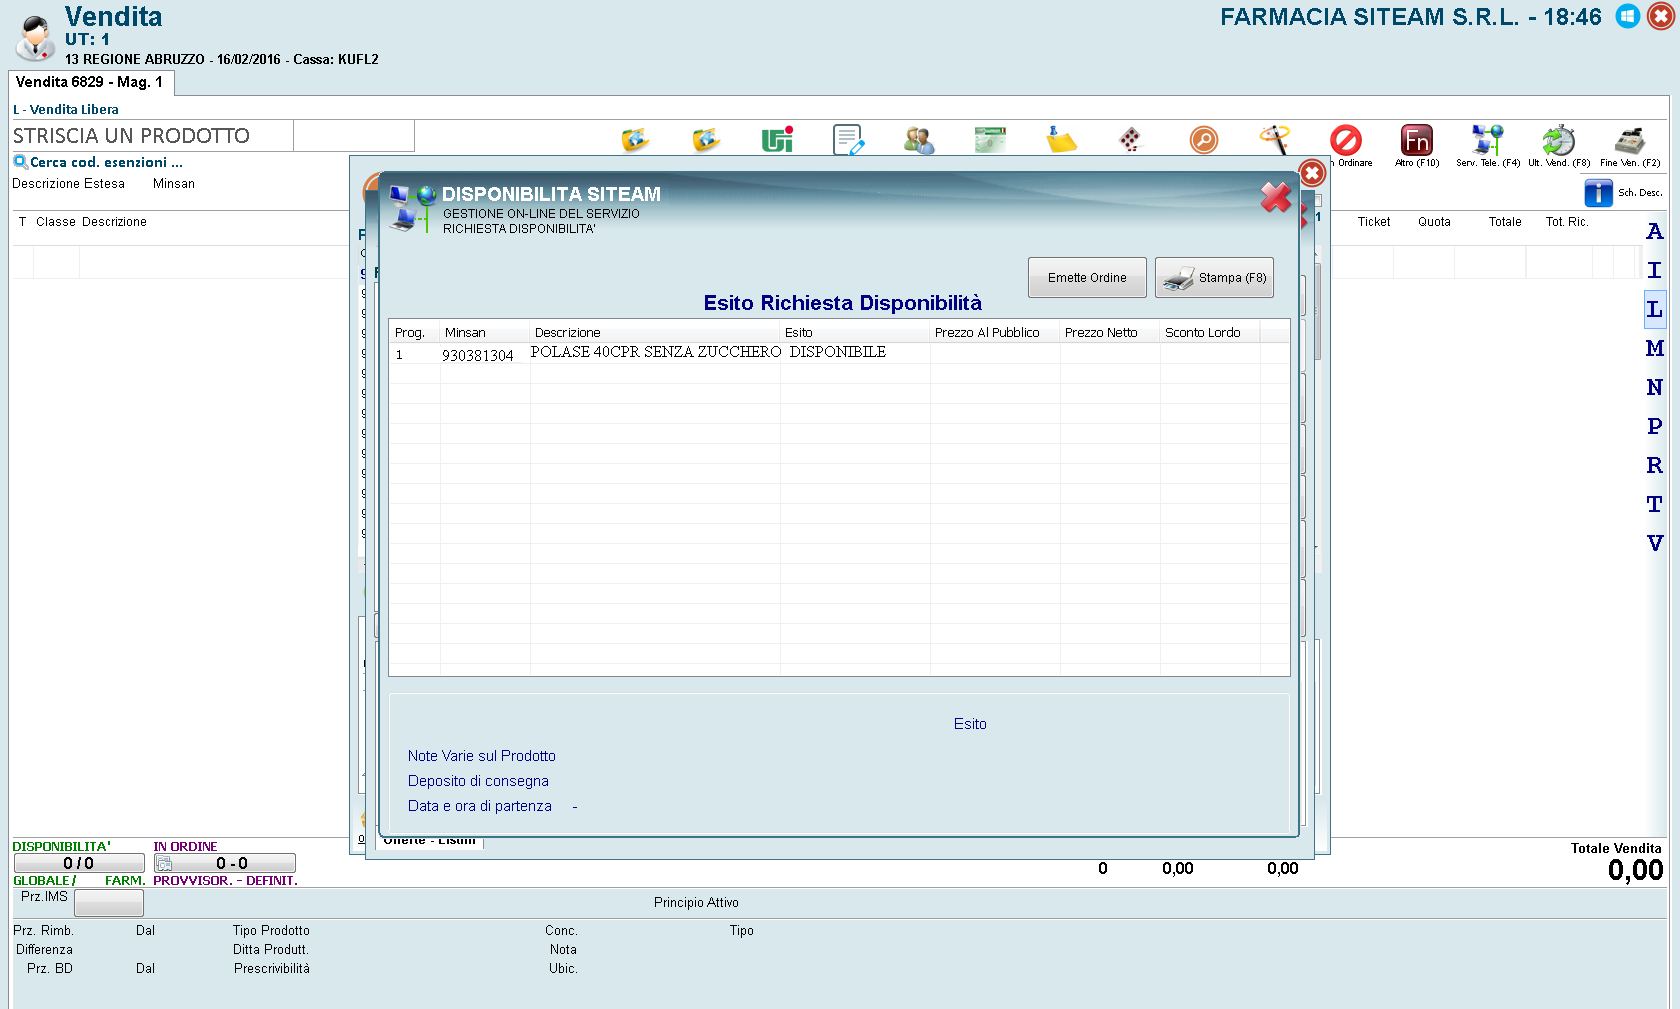Click the Ticket column header
1680x1009 pixels.
[1374, 222]
